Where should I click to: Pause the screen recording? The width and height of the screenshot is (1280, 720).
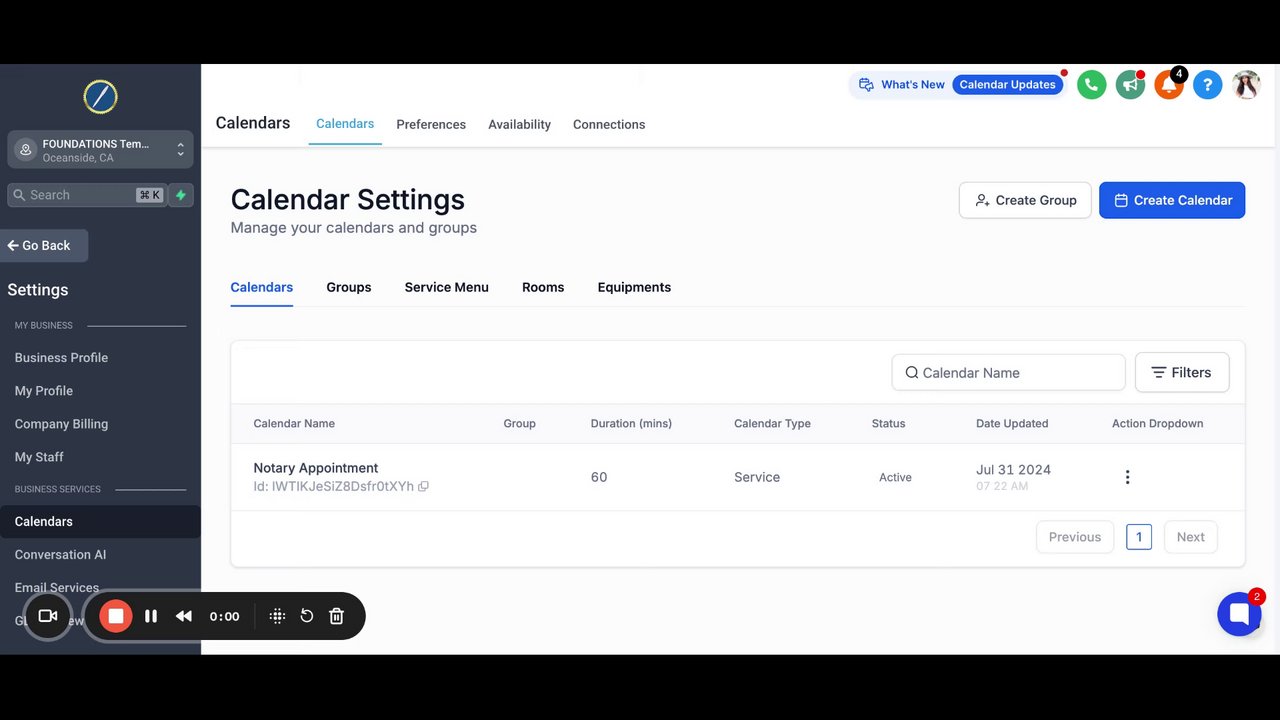pos(151,616)
